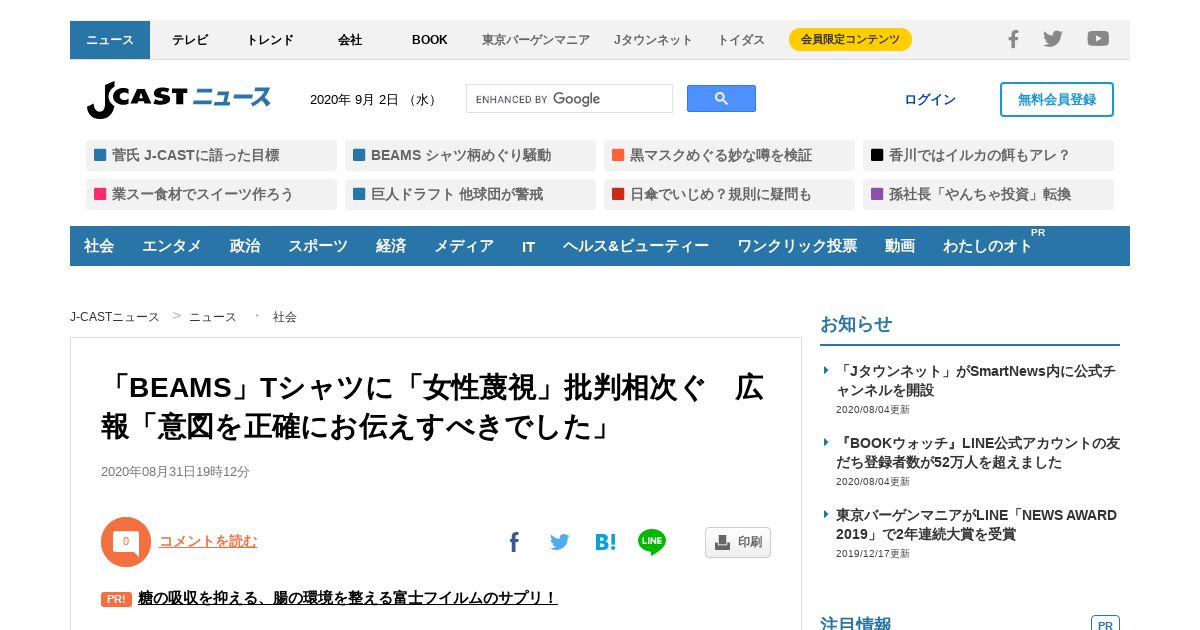
Task: Share the article via LINE
Action: (x=652, y=542)
